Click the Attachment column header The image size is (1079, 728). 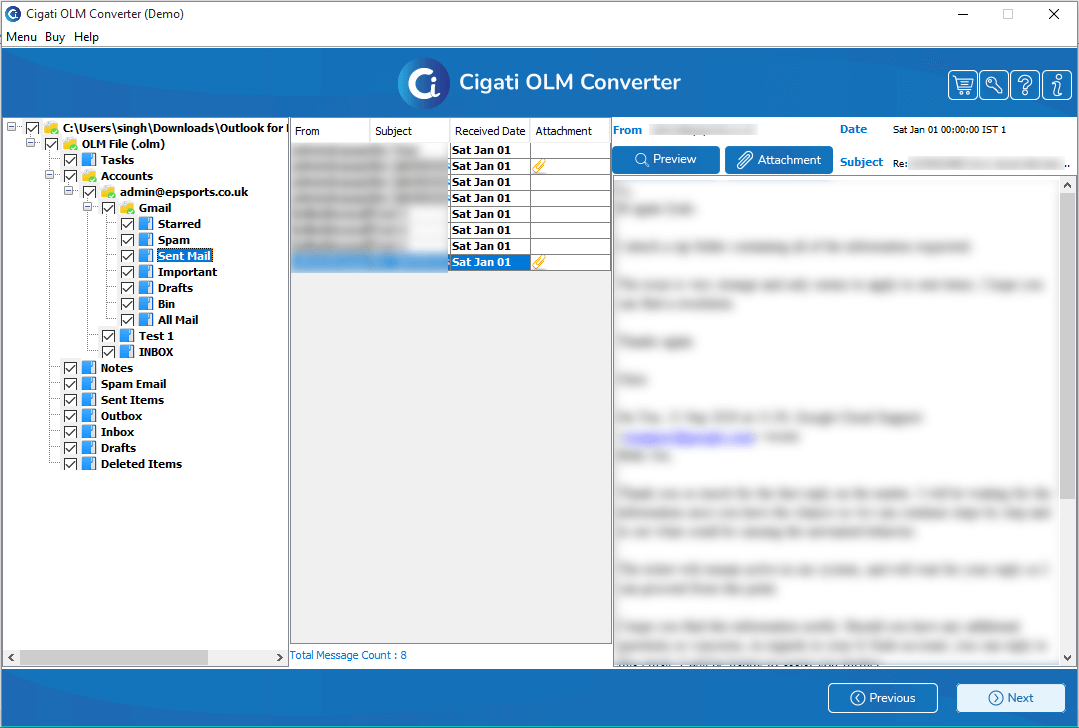tap(570, 131)
